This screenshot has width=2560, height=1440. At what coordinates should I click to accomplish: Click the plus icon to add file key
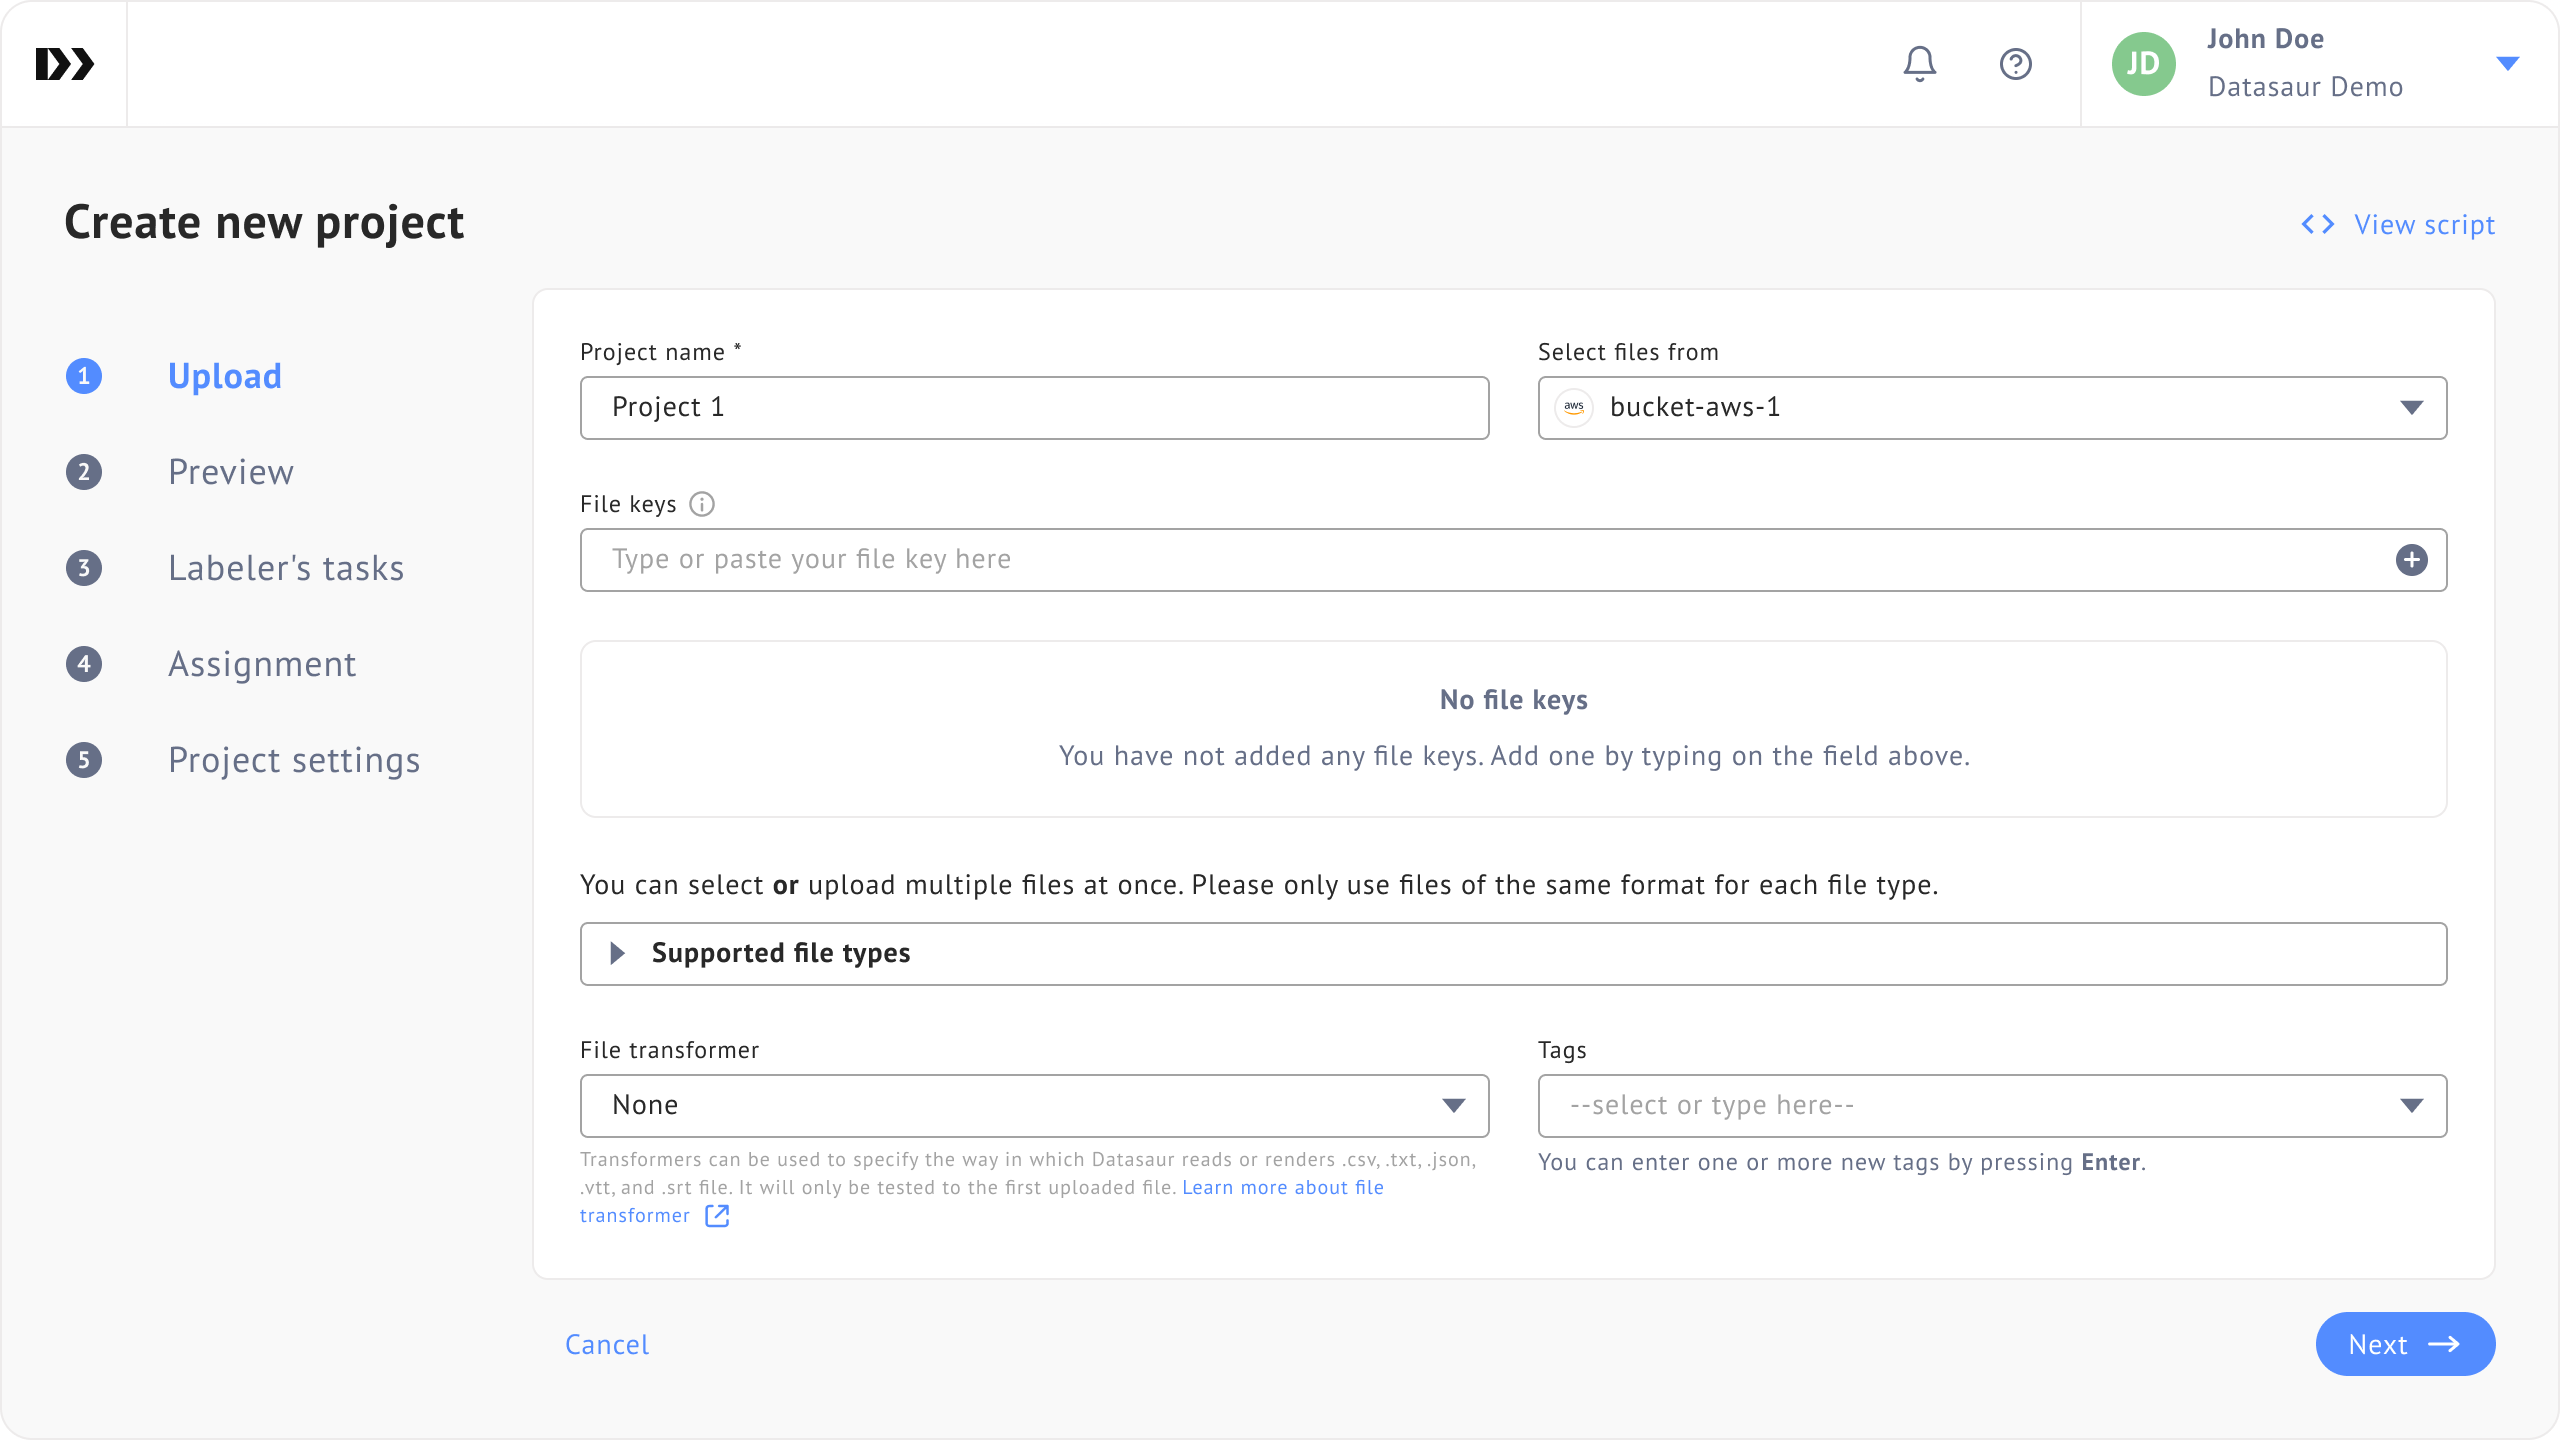(2411, 560)
